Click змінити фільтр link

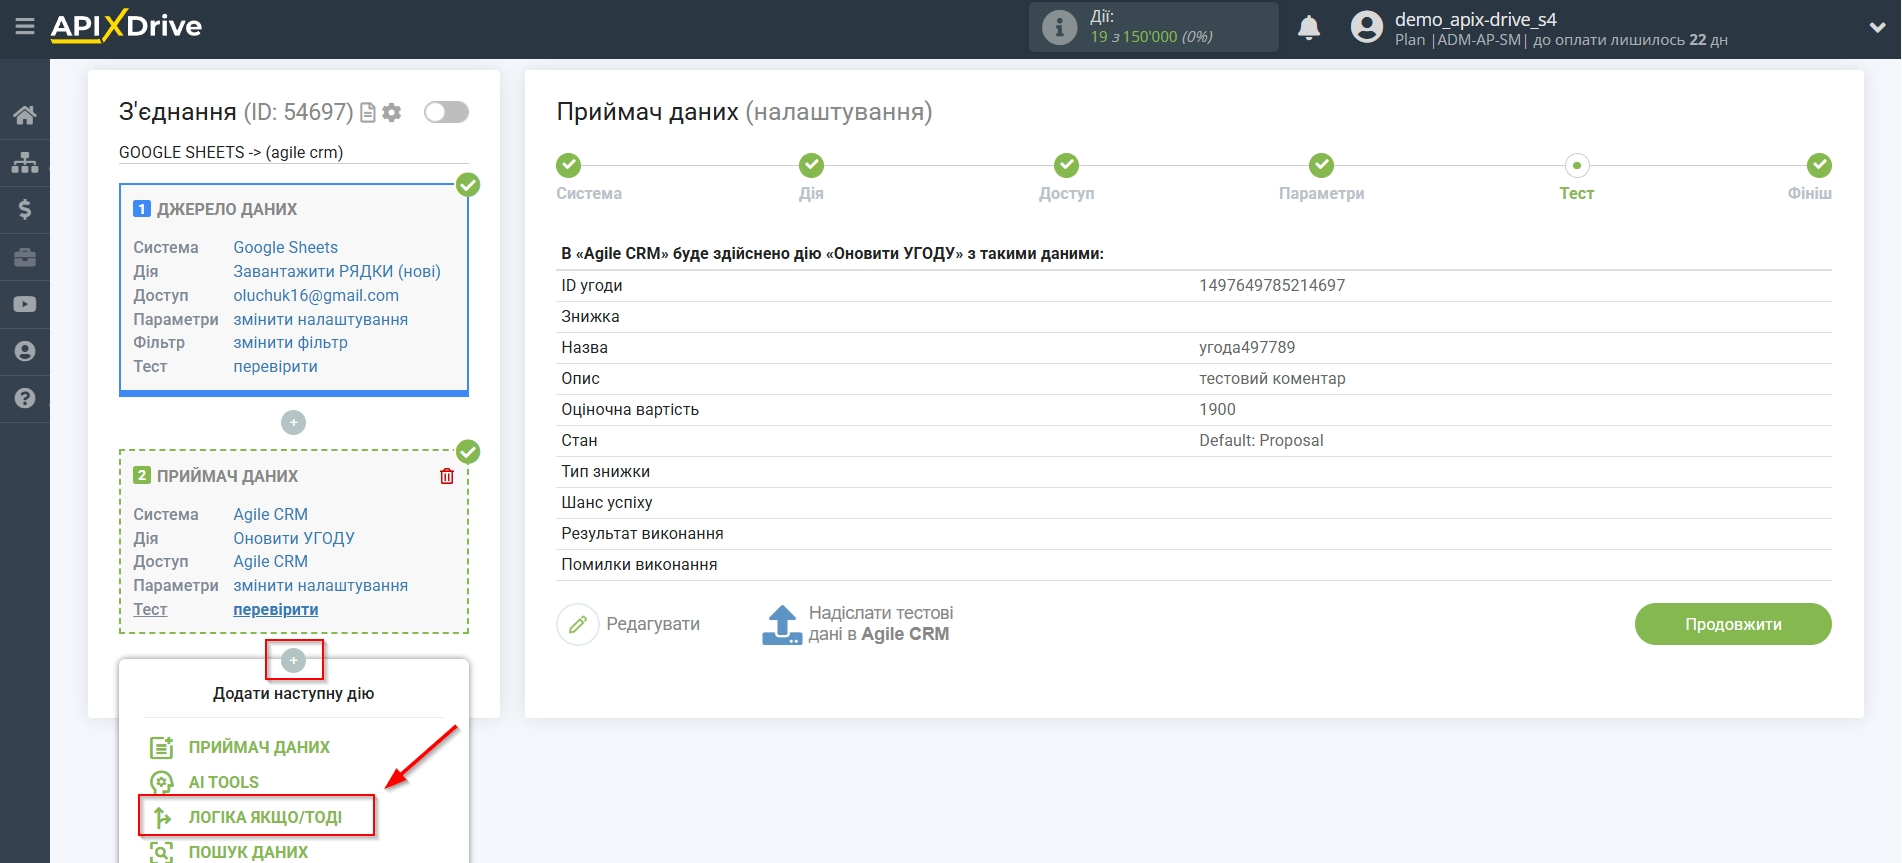click(x=290, y=342)
